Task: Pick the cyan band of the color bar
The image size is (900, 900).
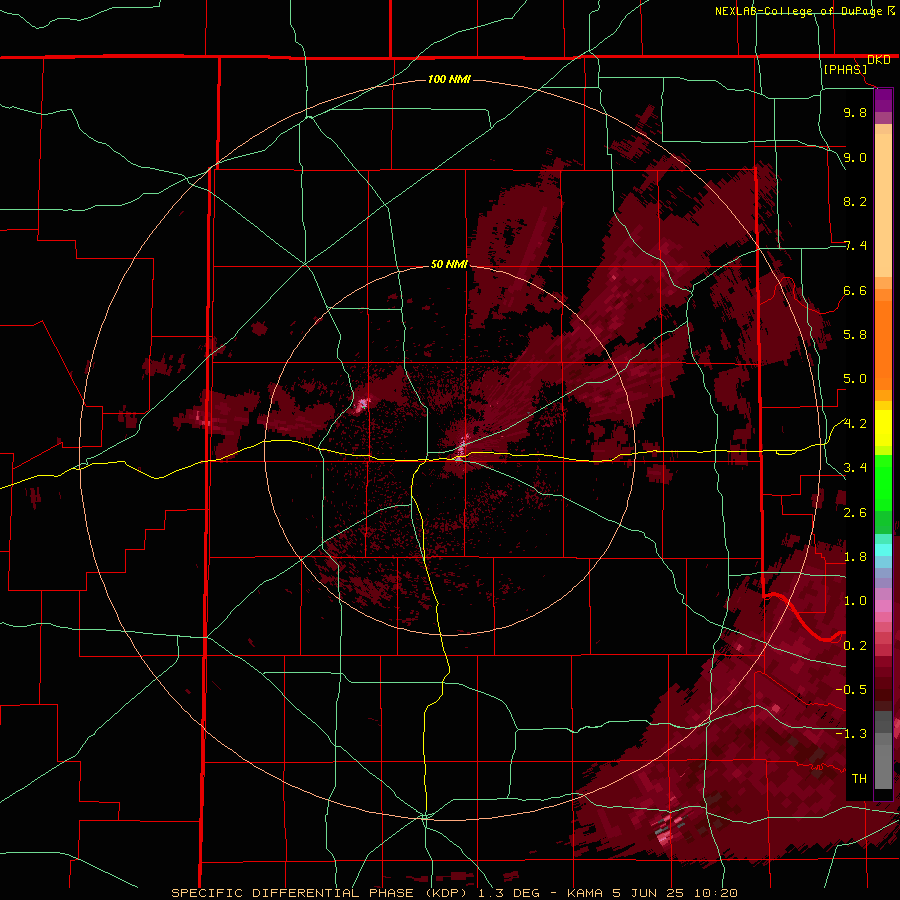Action: coord(883,549)
